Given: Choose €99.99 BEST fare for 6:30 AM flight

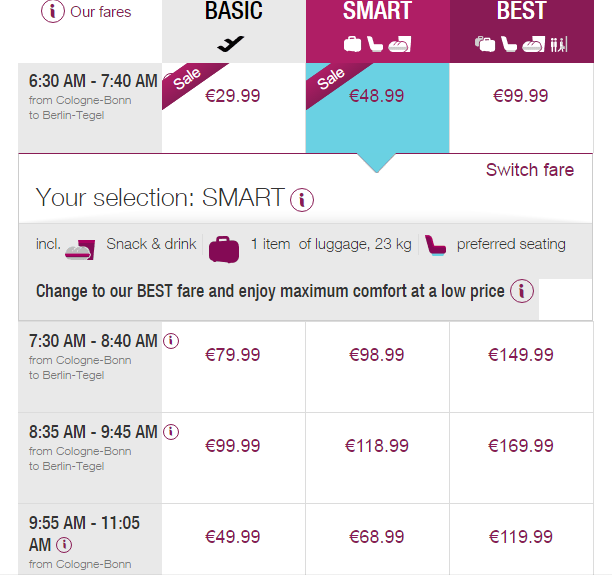Looking at the screenshot, I should (x=521, y=96).
